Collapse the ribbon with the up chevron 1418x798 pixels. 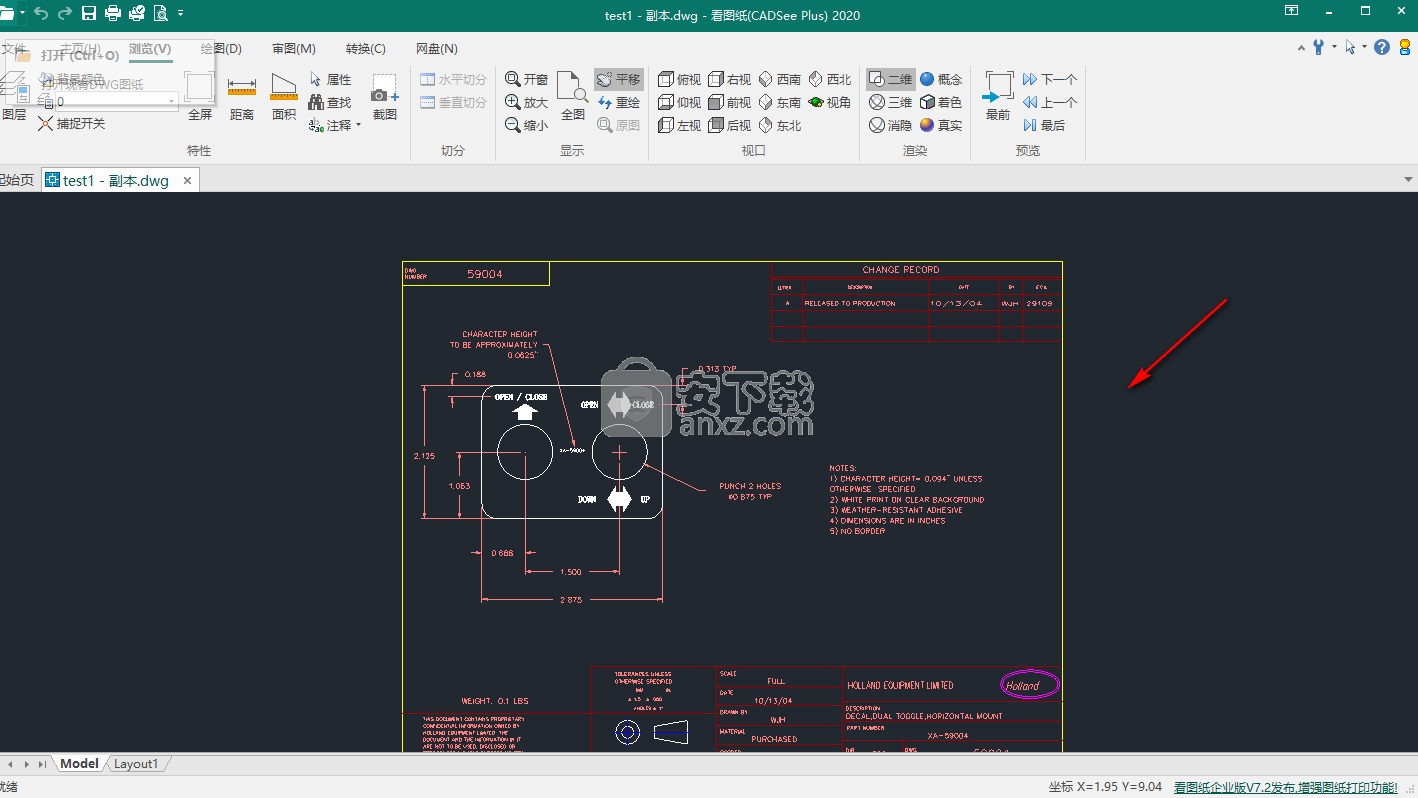pos(1301,47)
